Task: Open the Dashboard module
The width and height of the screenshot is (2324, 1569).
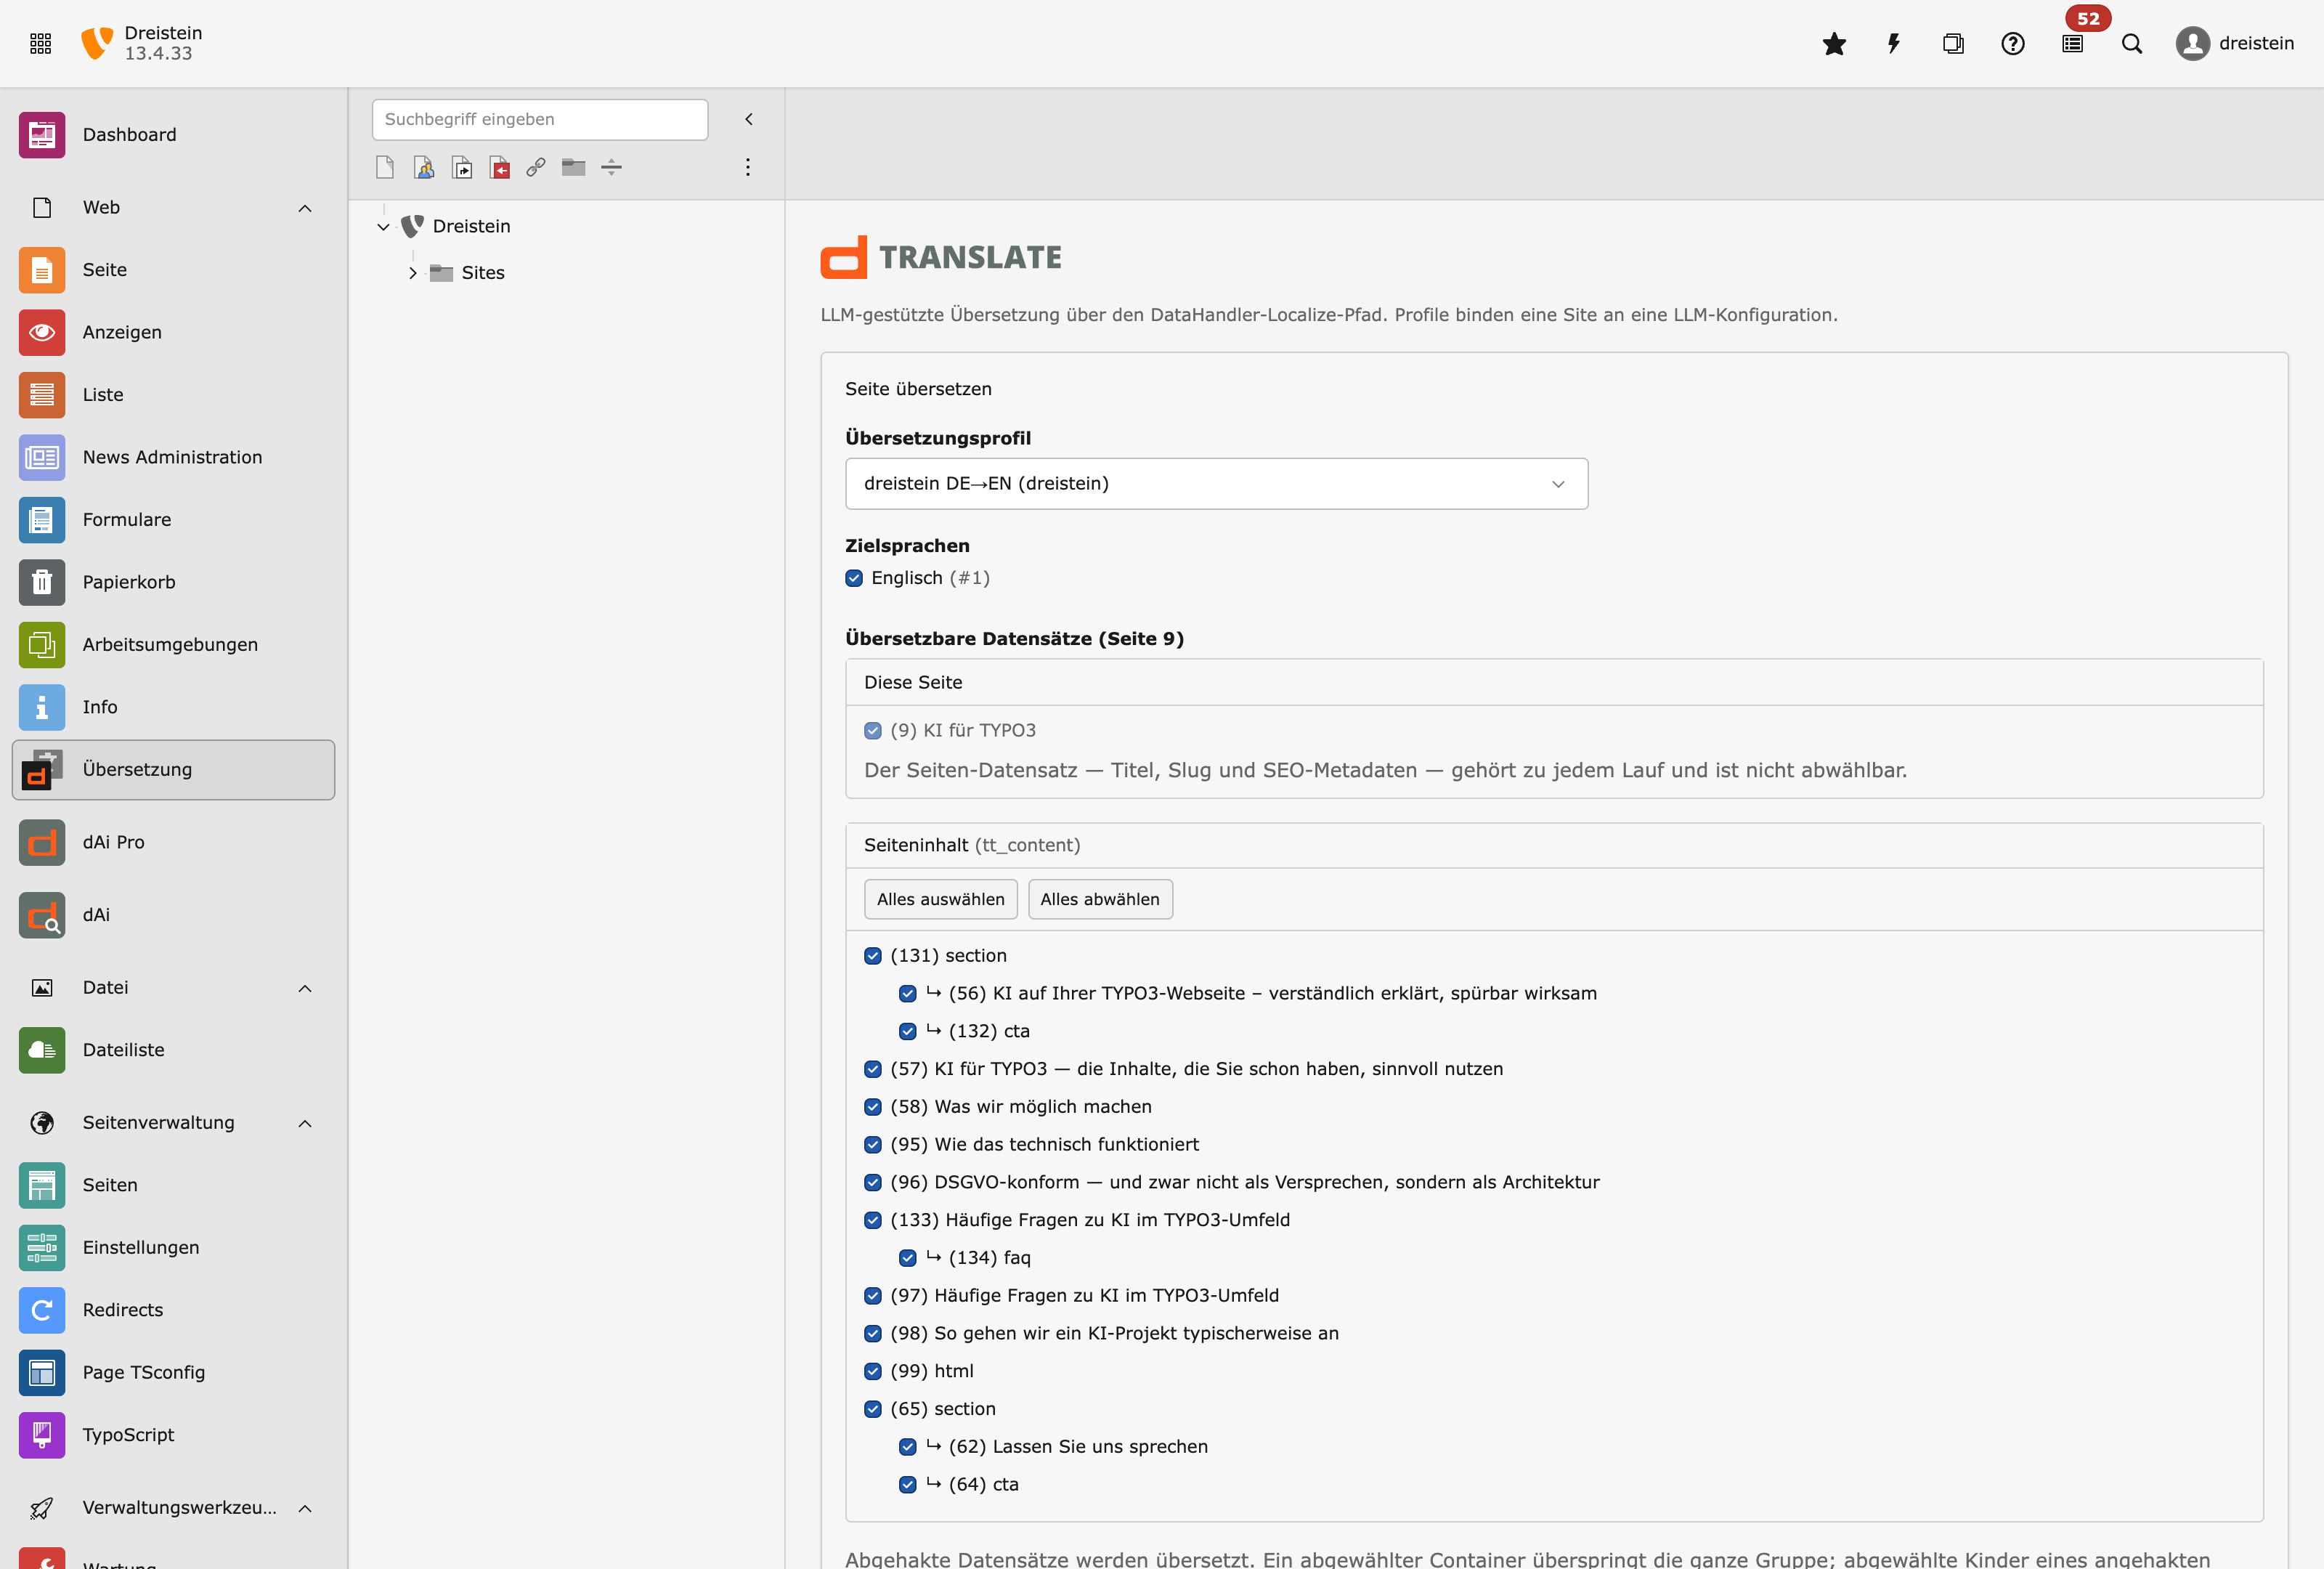Action: click(173, 135)
